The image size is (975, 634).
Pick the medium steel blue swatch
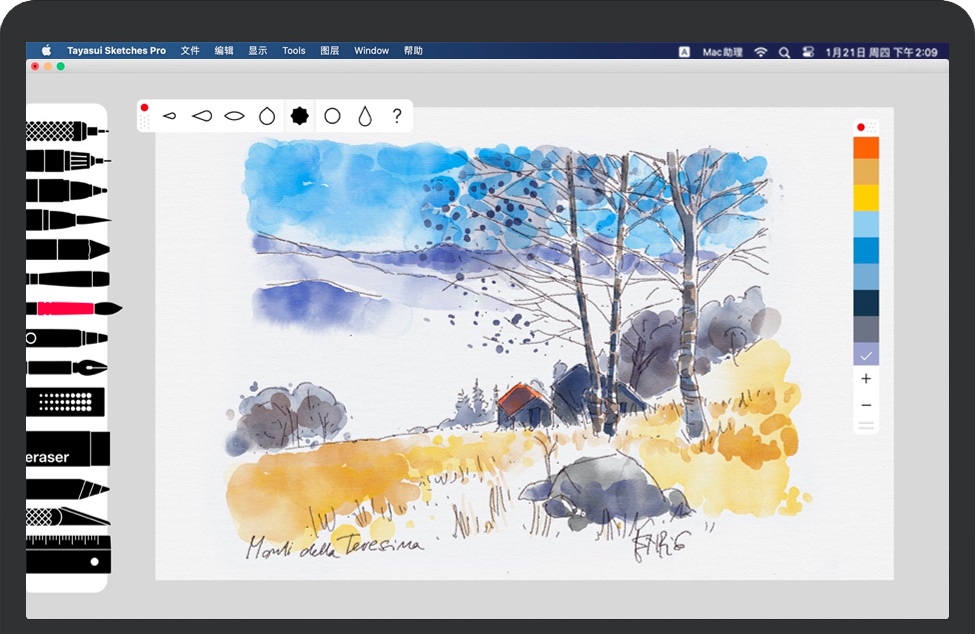866,277
